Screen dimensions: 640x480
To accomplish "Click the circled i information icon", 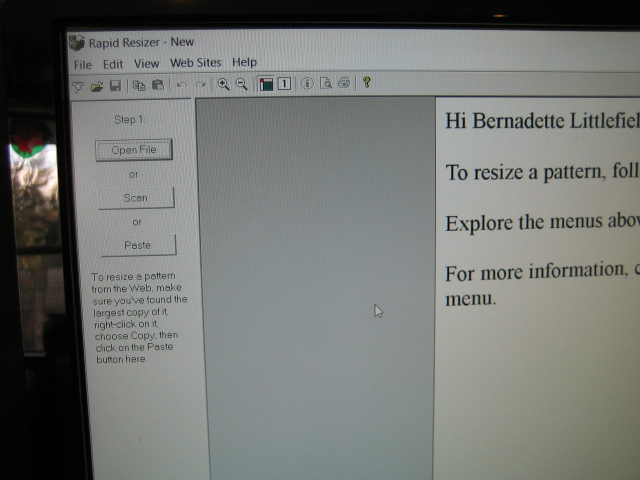I will click(307, 83).
